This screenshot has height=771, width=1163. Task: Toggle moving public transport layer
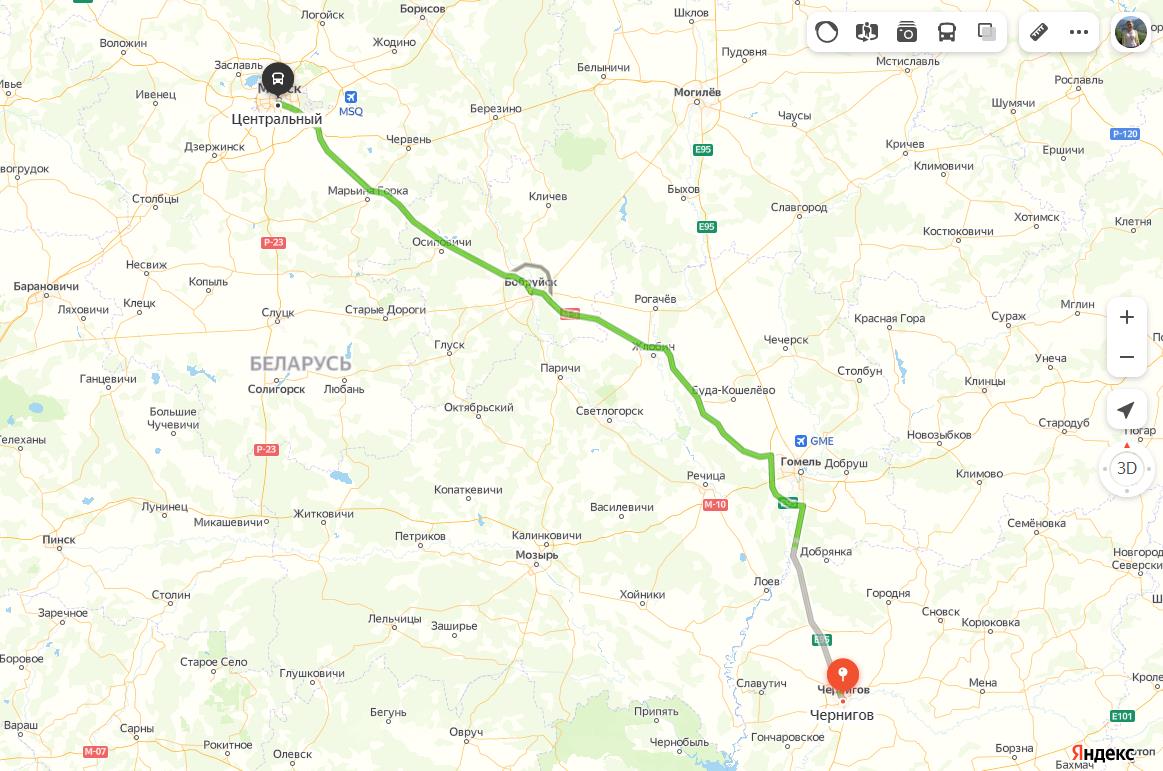coord(946,32)
